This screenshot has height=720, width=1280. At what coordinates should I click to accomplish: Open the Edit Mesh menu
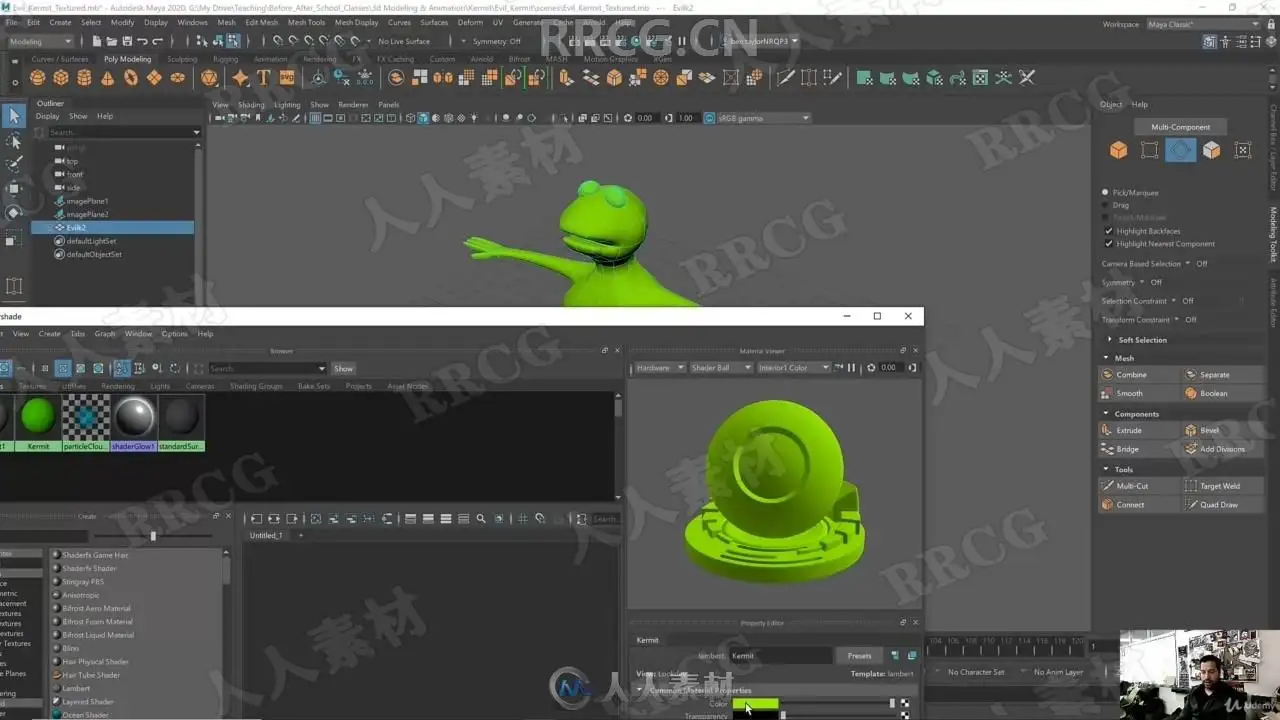(262, 22)
